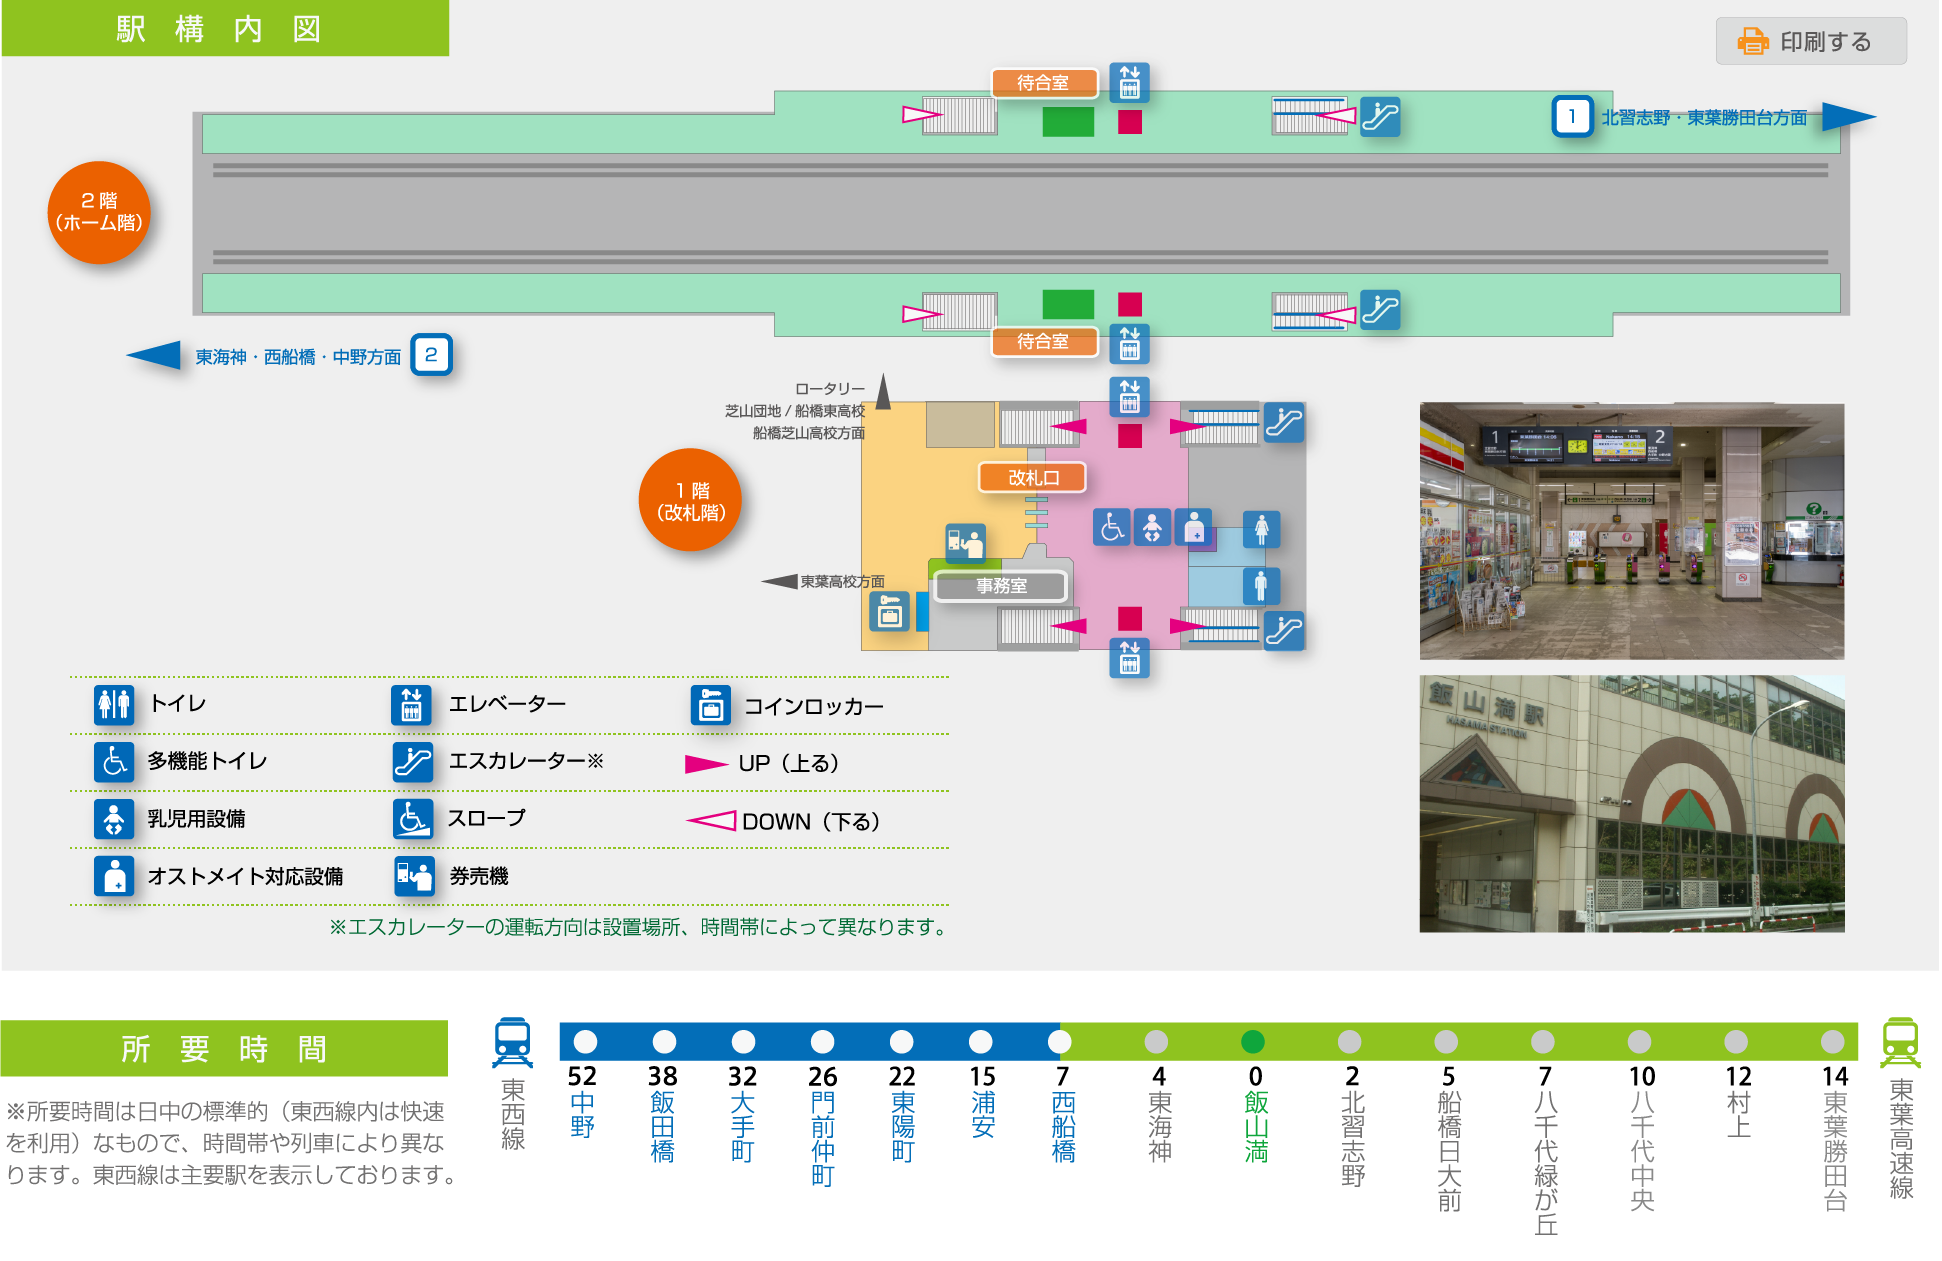1942x1261 pixels.
Task: Click the wheelchair toilet icon on floor map
Action: [1111, 527]
